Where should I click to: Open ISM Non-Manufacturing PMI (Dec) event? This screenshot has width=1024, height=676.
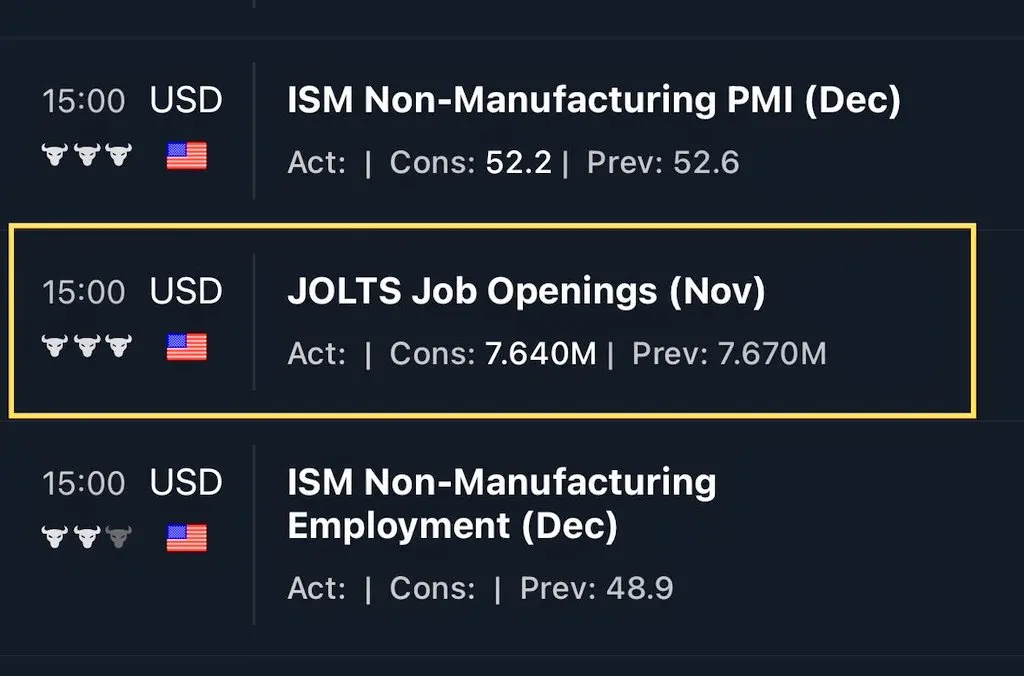tap(593, 101)
